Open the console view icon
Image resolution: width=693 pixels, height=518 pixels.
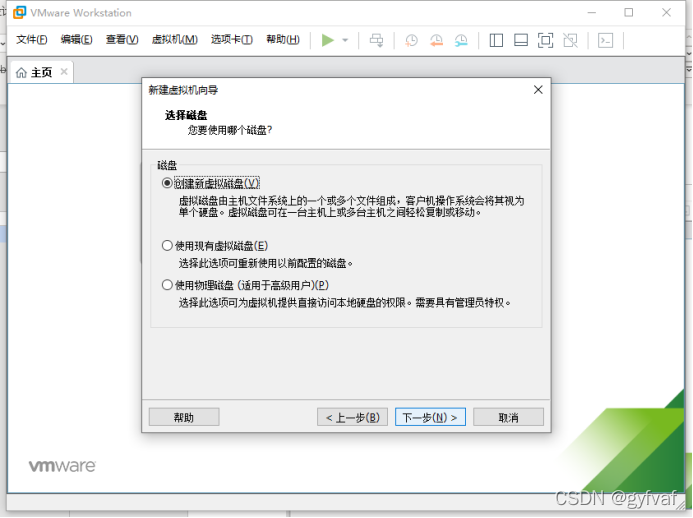pos(605,41)
